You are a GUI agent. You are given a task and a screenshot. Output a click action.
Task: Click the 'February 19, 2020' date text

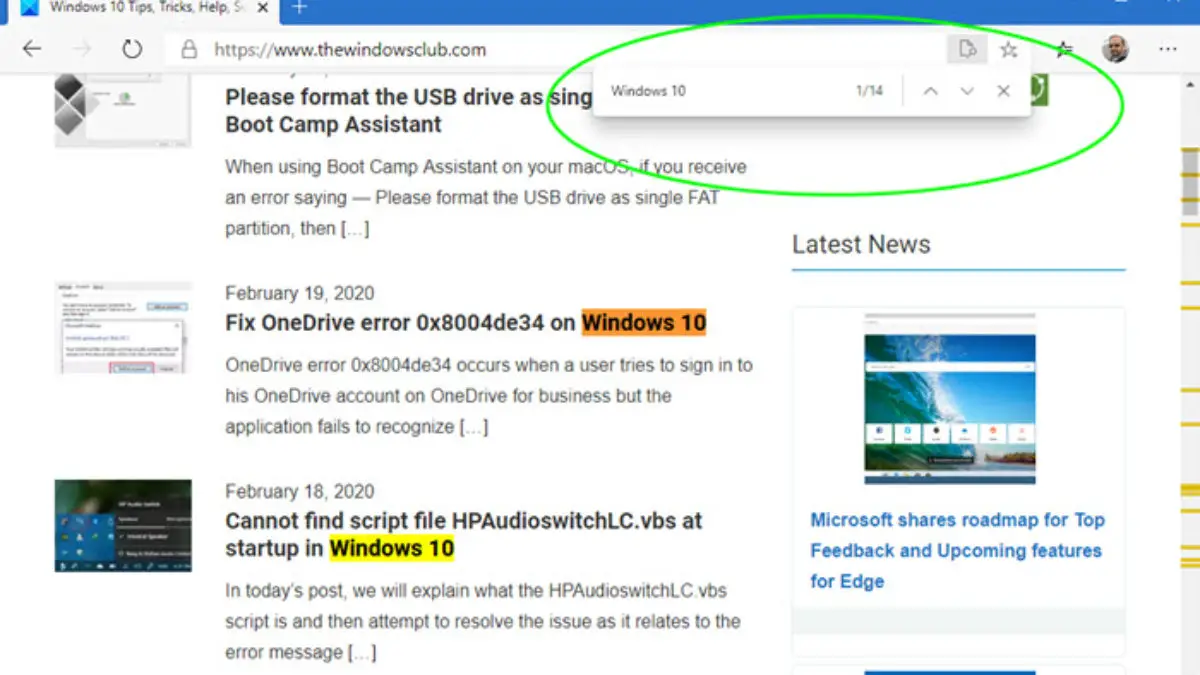300,293
